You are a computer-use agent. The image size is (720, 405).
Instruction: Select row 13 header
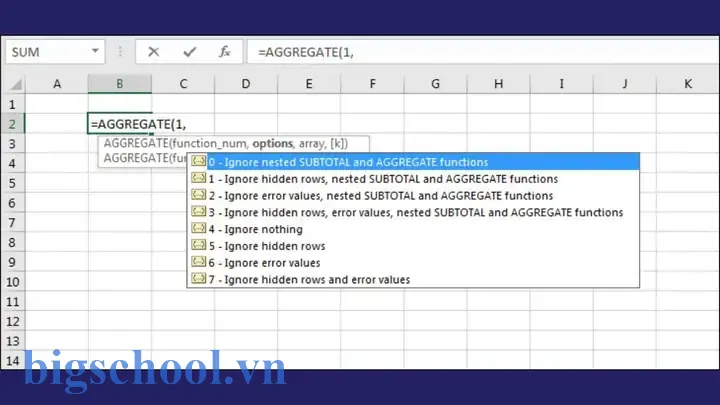13,341
